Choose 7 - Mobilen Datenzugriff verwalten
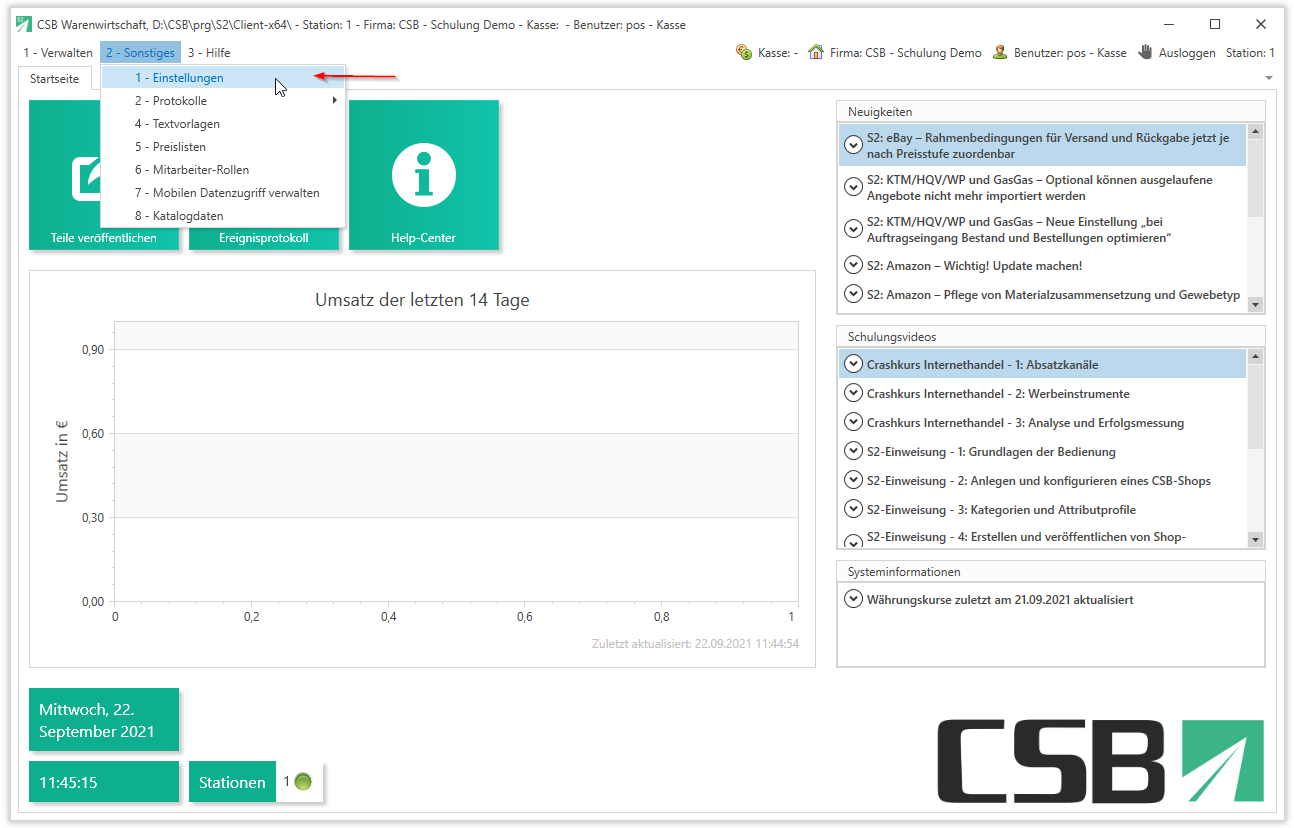The width and height of the screenshot is (1294, 828). tap(224, 193)
